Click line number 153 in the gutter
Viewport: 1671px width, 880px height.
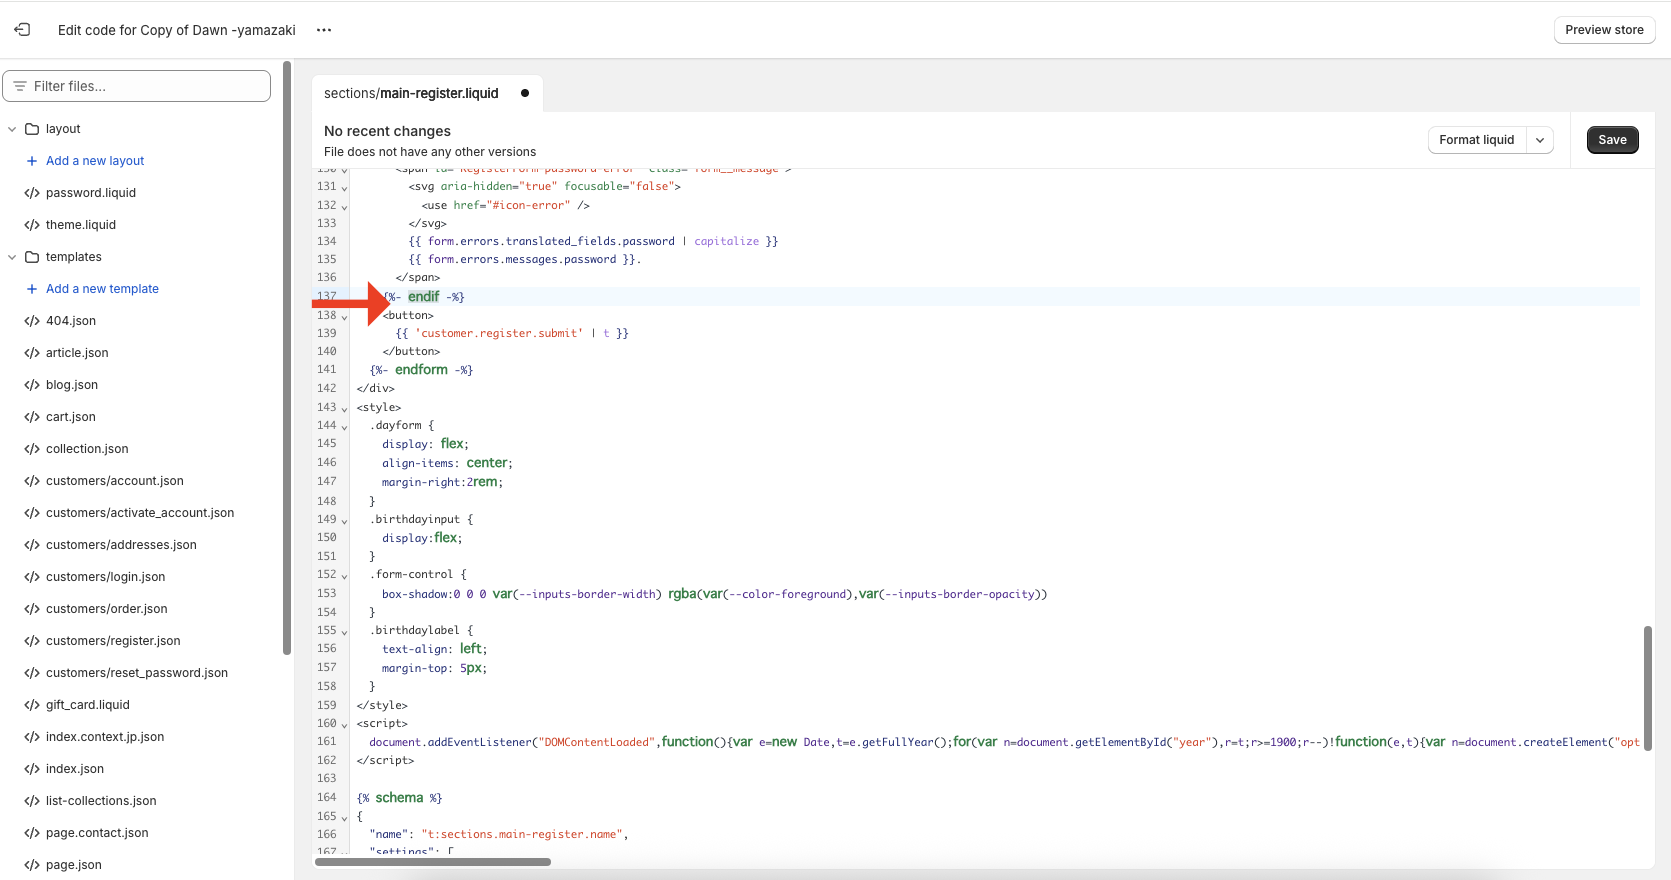tap(327, 593)
